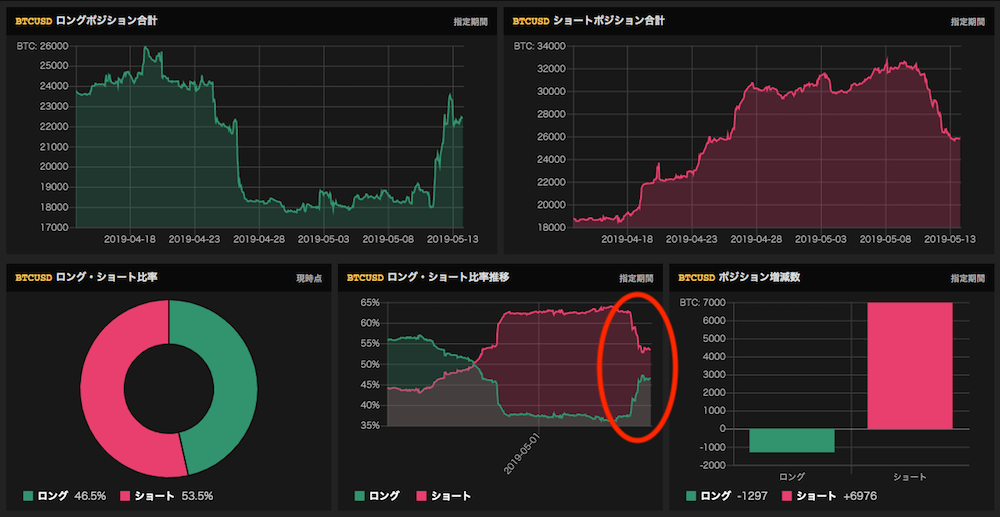
Task: Click the 32000 axis label
Action: pos(552,69)
